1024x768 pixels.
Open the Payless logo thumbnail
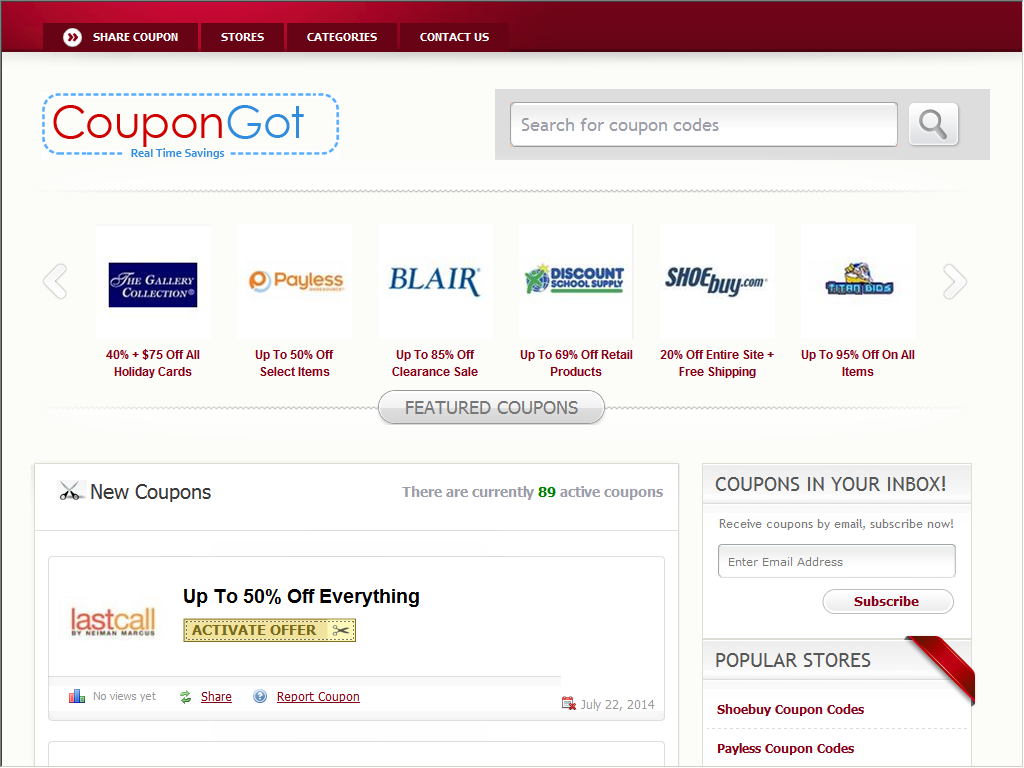296,281
